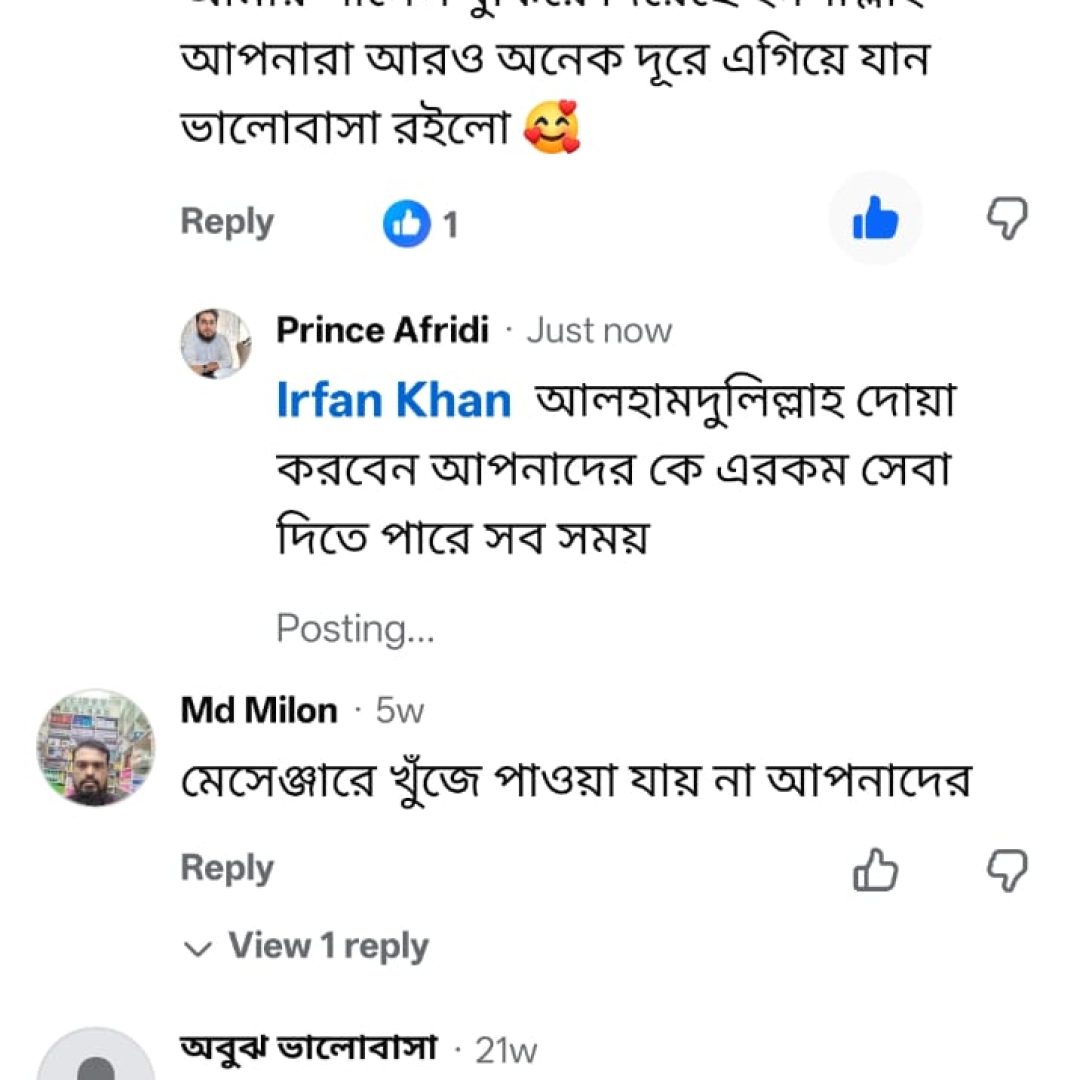Open the blue like reaction count
This screenshot has width=1080, height=1080.
[420, 224]
